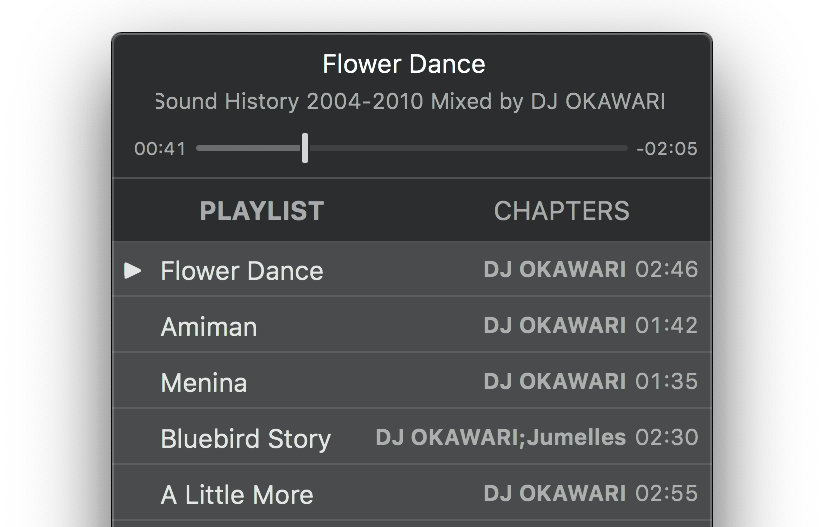This screenshot has width=824, height=527.
Task: Switch to the PLAYLIST tab
Action: 262,211
